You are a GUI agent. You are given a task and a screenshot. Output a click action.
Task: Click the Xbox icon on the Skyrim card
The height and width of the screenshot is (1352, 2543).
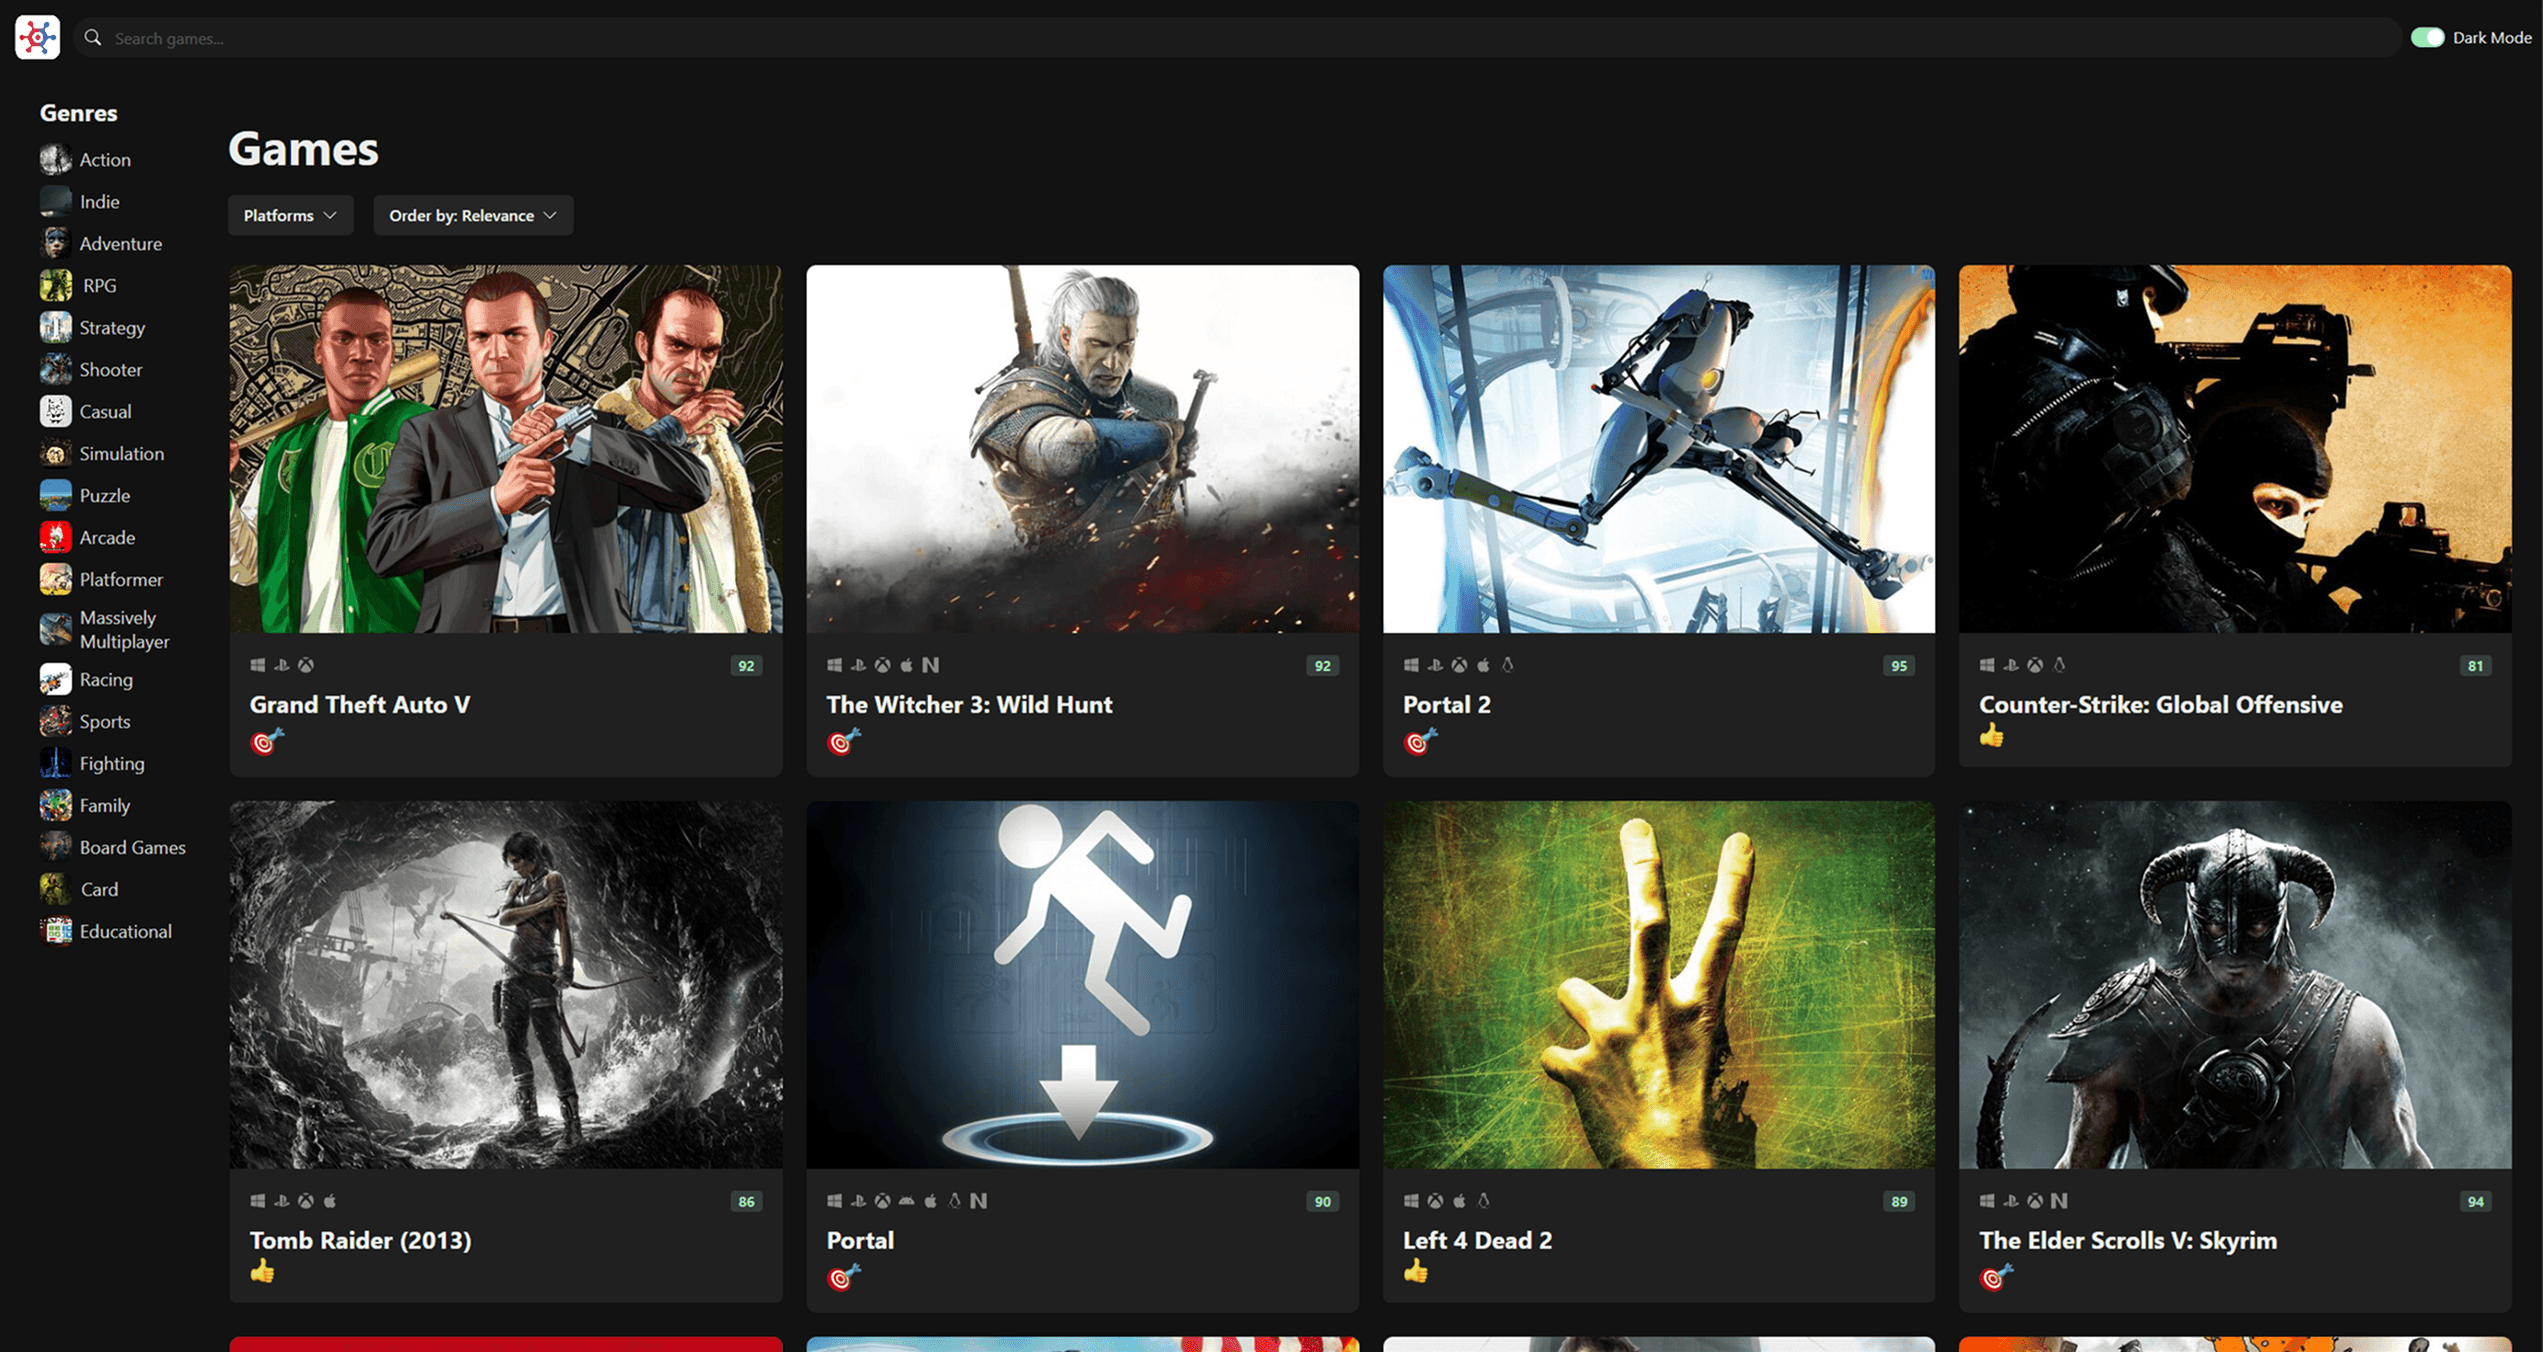coord(2034,1201)
